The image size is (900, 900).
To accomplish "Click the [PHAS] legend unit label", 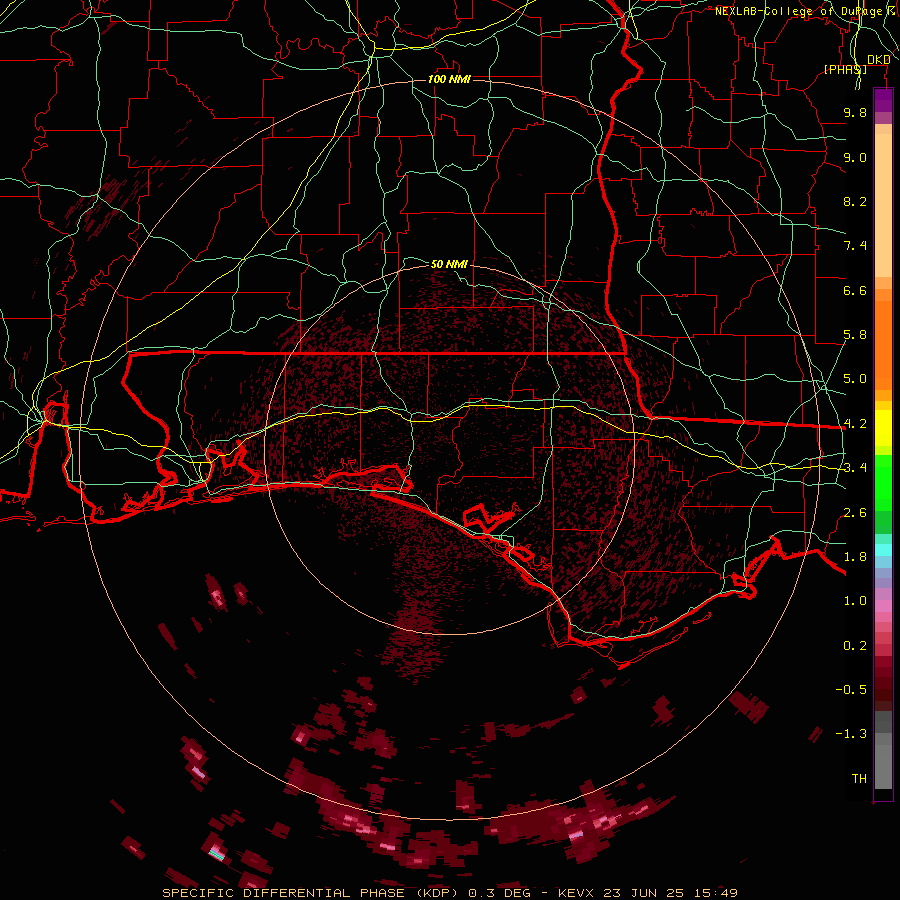I will pyautogui.click(x=845, y=69).
